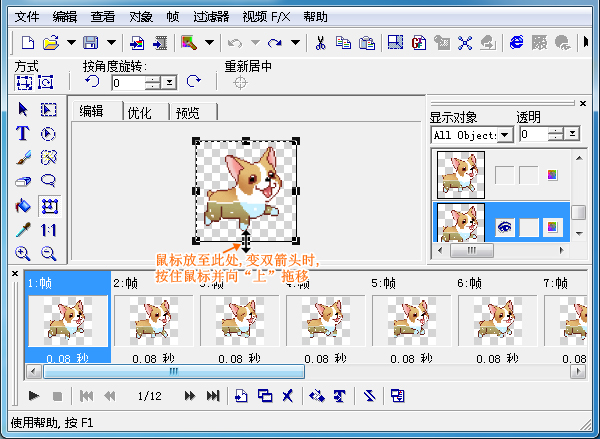Play the animation

[34, 396]
